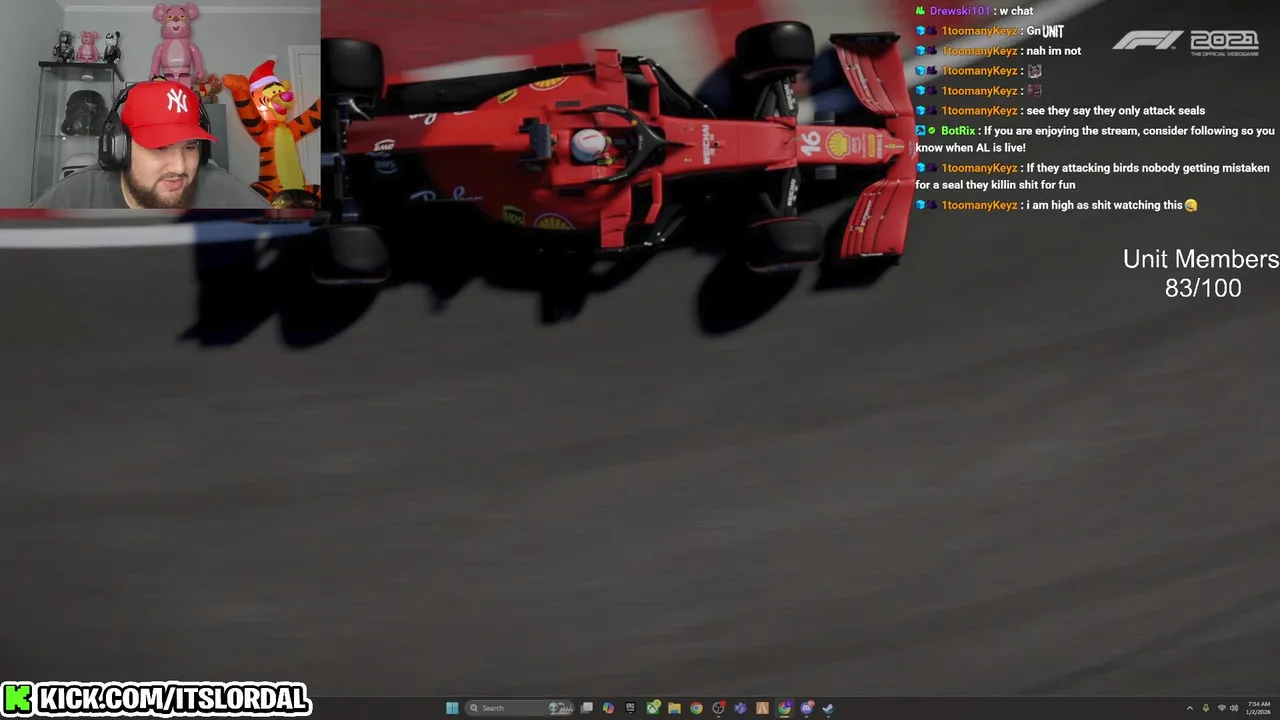The height and width of the screenshot is (720, 1280).
Task: Select the BotRix username in chat
Action: pos(958,131)
